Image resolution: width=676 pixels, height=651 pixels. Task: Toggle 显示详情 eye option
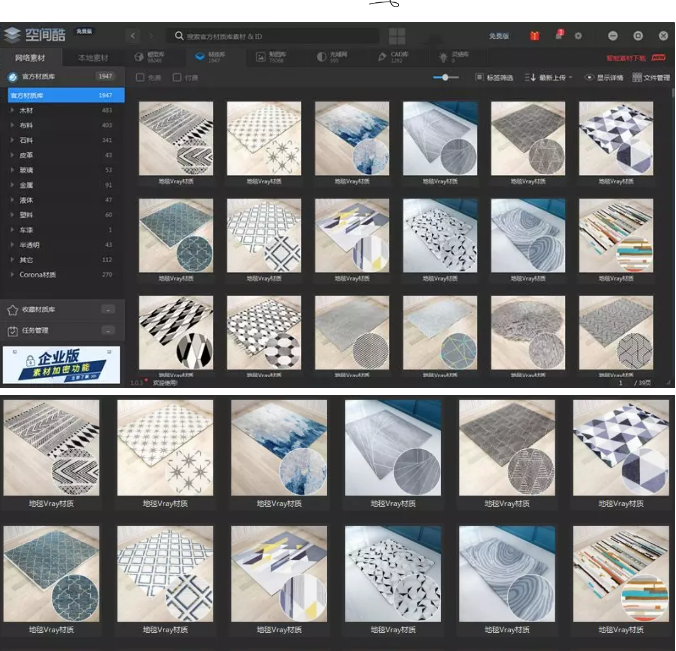[x=604, y=78]
